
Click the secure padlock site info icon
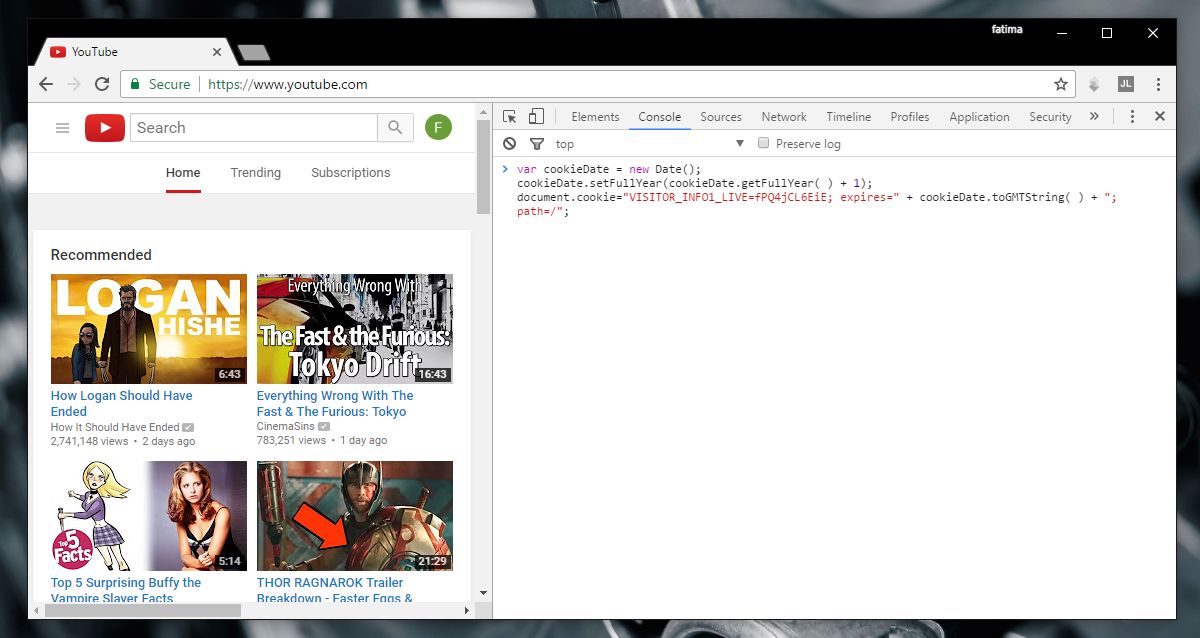[134, 85]
